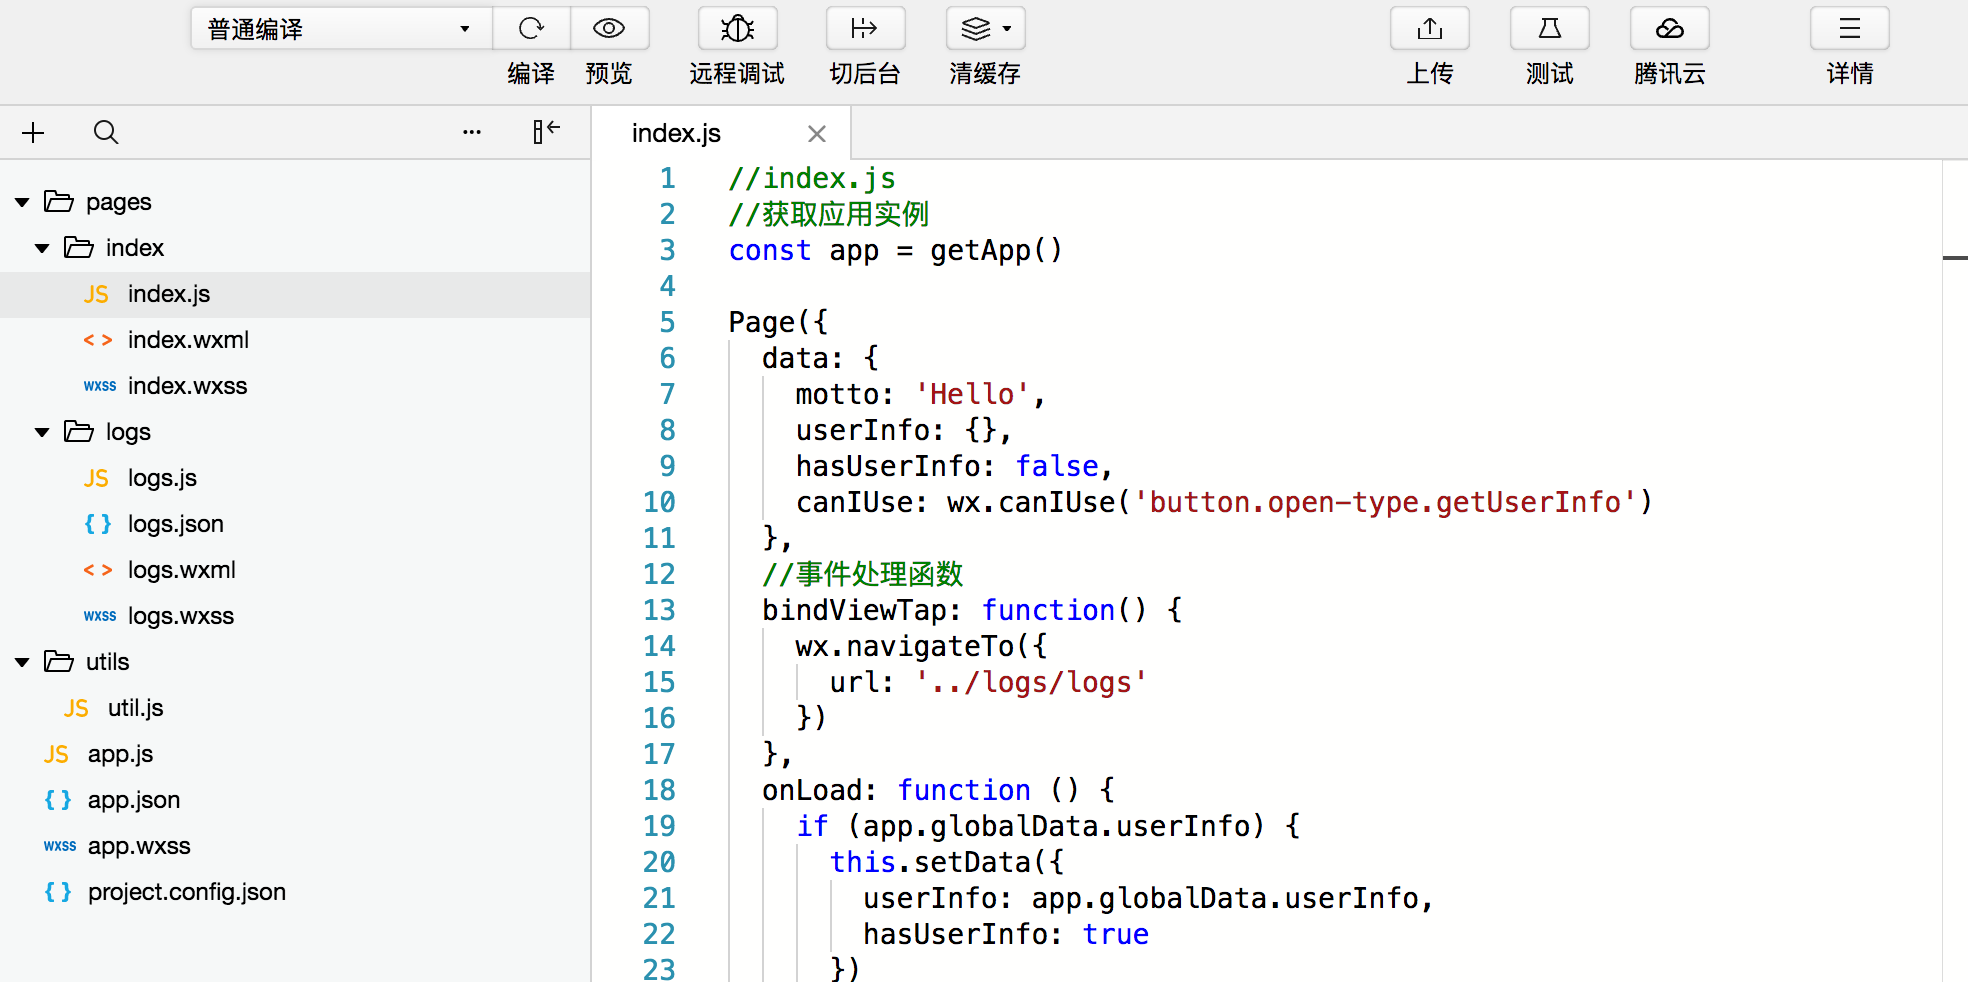Click line number 5 in gutter
Image resolution: width=1968 pixels, height=982 pixels.
(x=667, y=322)
